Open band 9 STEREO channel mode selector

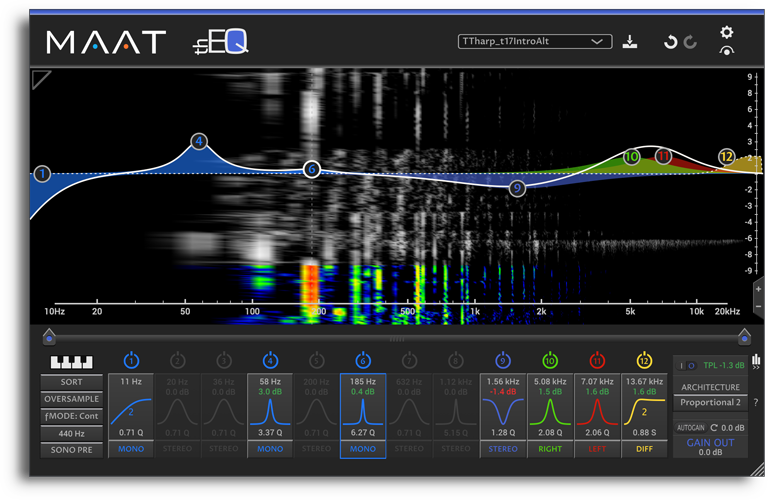[x=503, y=449]
